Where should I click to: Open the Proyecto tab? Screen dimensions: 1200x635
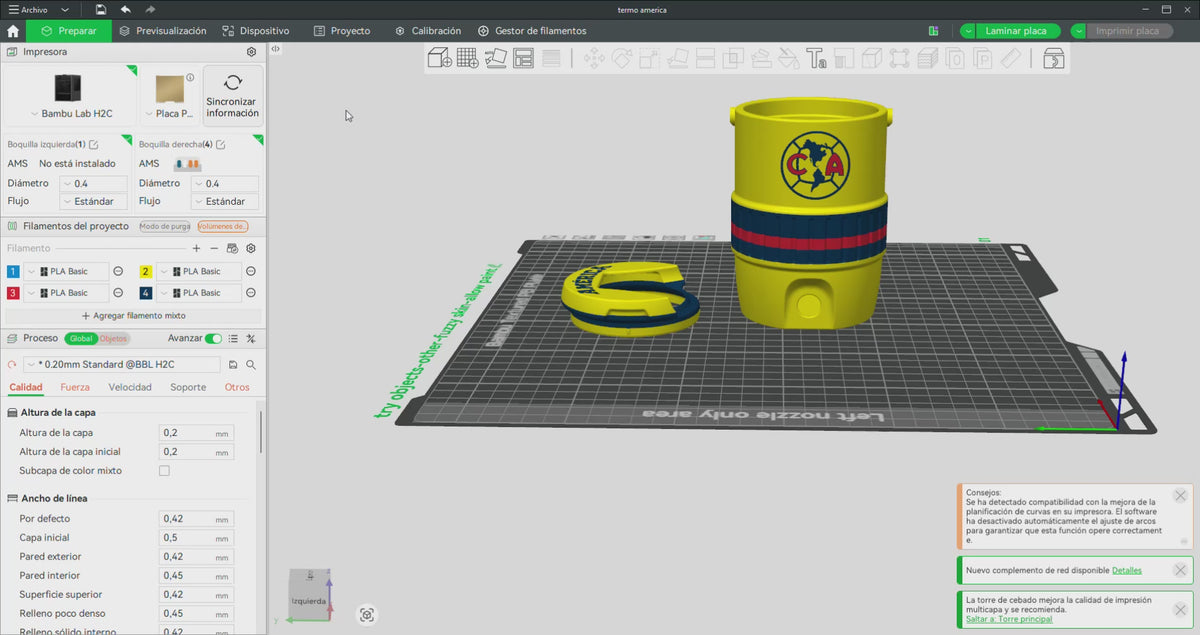coord(342,31)
